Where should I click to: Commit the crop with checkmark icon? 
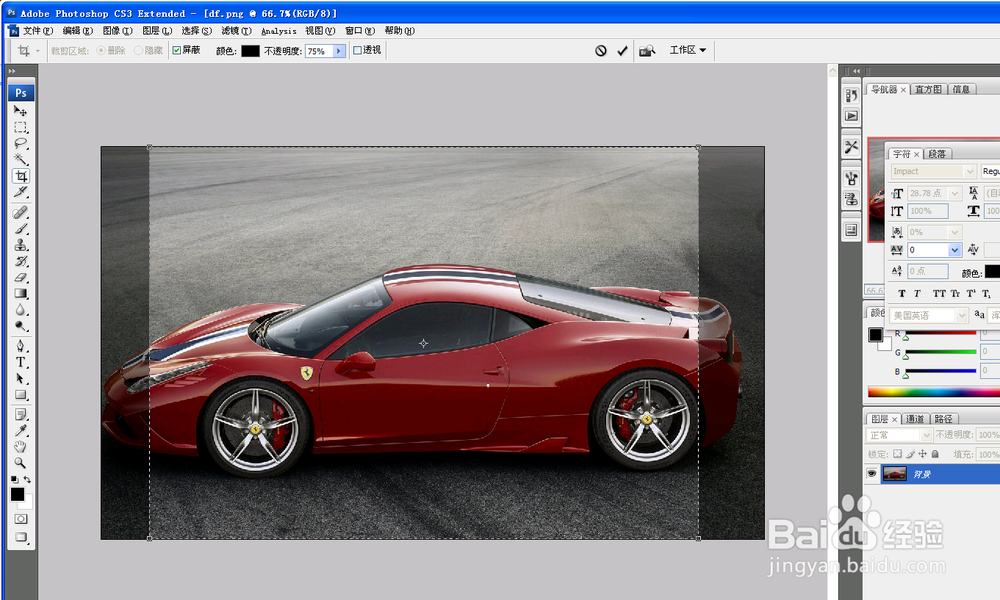(x=622, y=51)
